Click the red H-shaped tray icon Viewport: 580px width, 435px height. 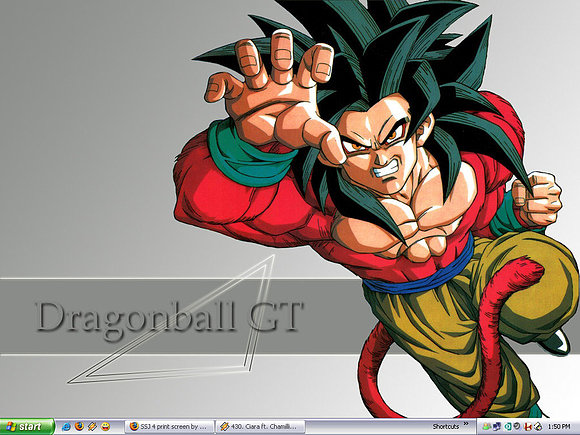coord(528,426)
